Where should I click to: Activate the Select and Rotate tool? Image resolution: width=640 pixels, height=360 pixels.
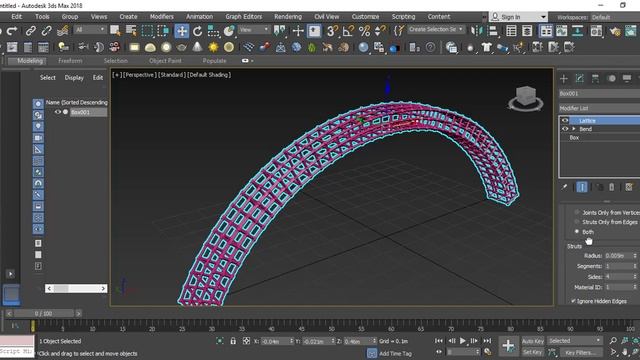coord(198,31)
